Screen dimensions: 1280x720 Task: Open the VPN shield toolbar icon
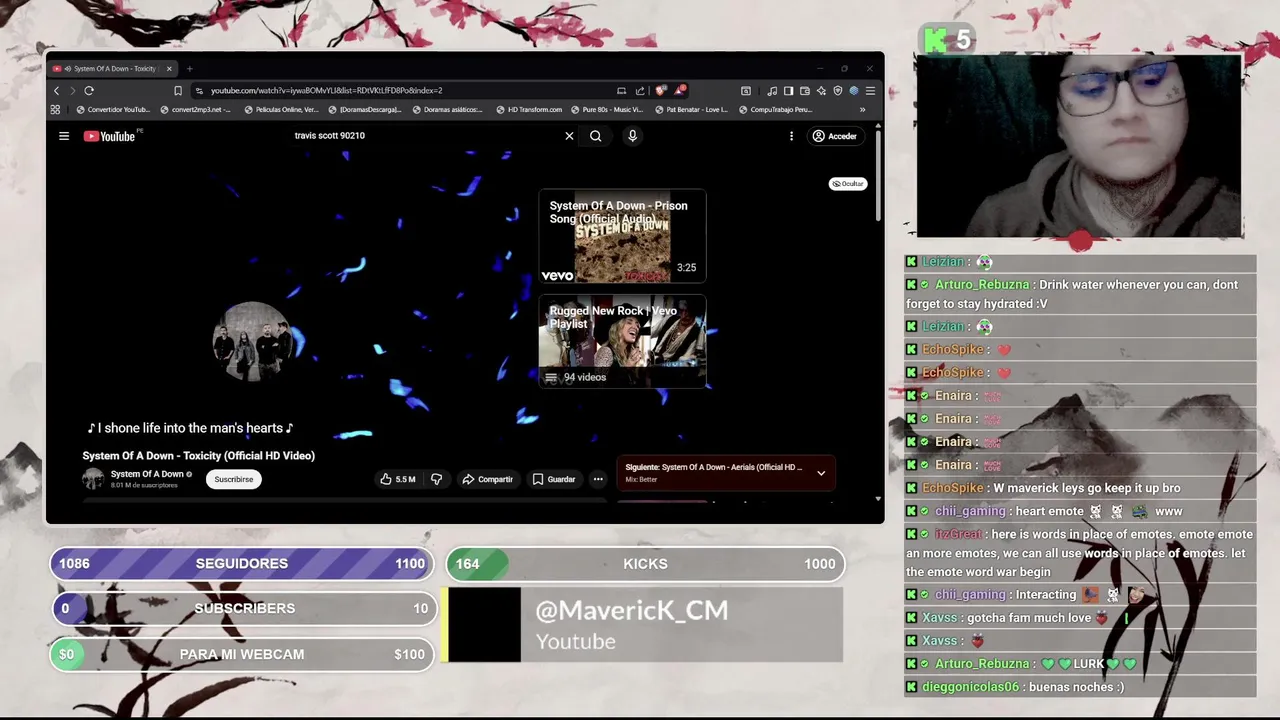[x=837, y=91]
